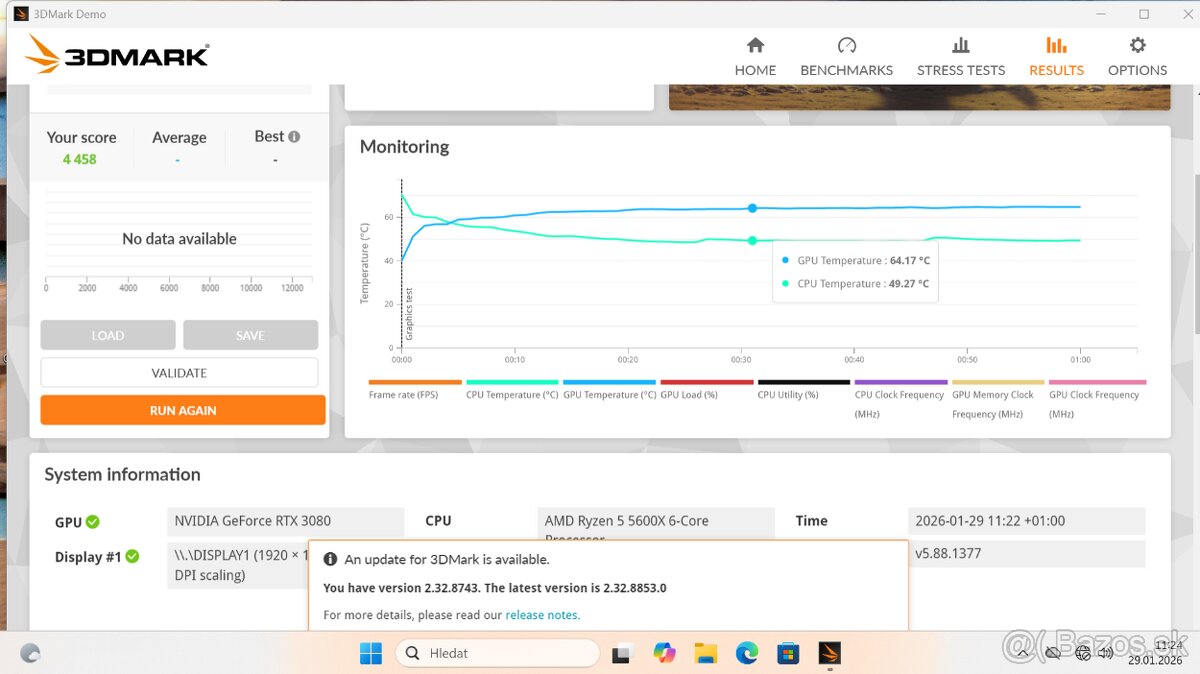Open the release notes link

(x=542, y=615)
